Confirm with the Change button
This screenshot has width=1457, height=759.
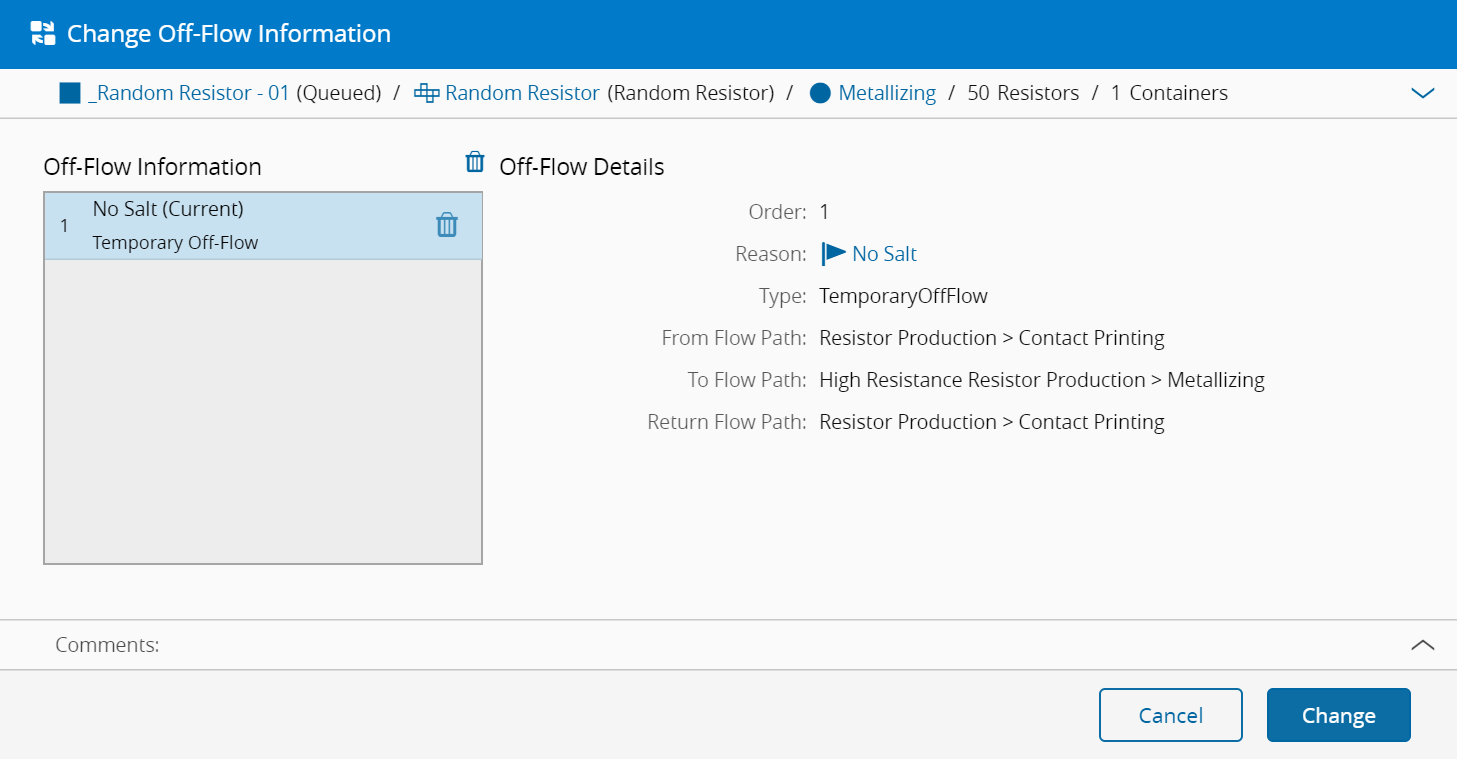pyautogui.click(x=1338, y=715)
